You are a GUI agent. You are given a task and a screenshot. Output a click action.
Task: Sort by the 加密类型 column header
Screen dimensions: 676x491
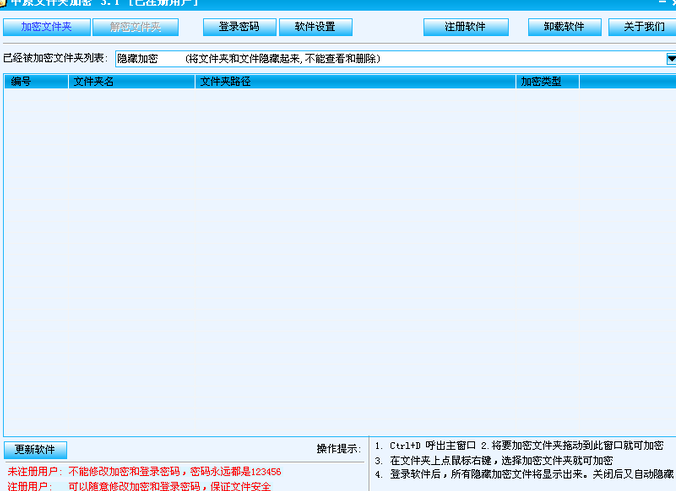[x=548, y=81]
